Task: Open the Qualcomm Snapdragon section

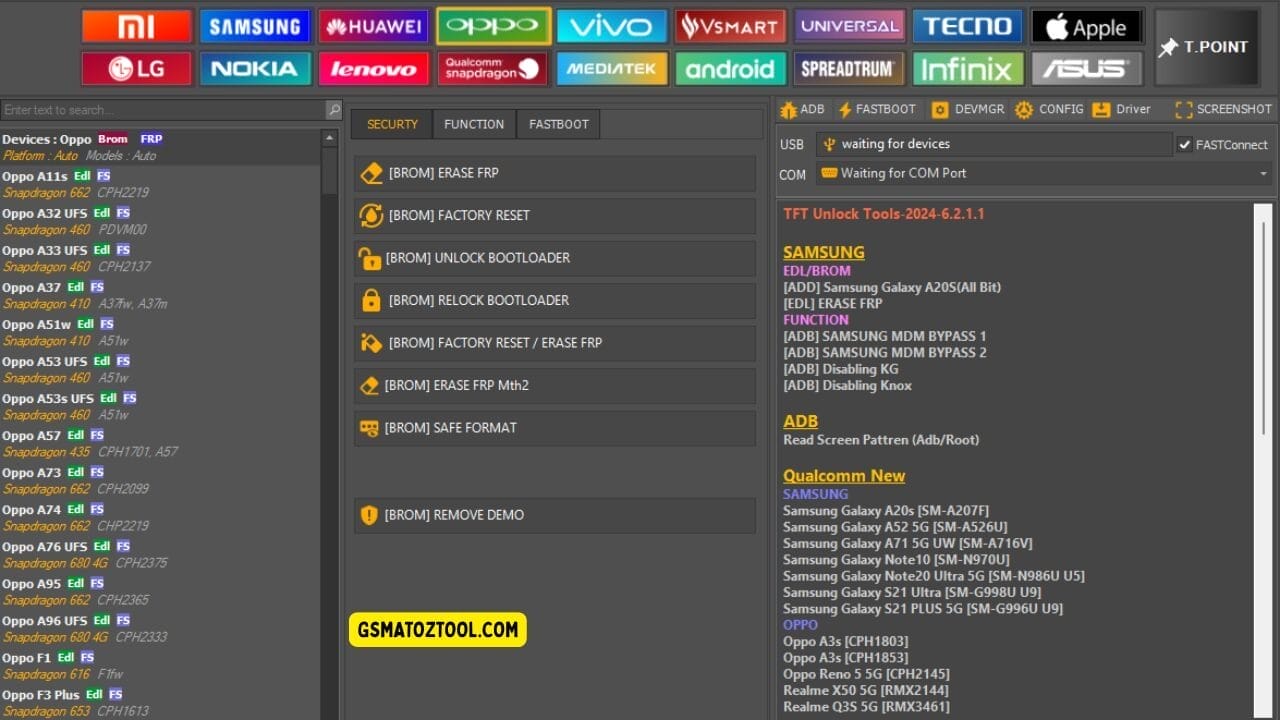Action: [x=493, y=68]
